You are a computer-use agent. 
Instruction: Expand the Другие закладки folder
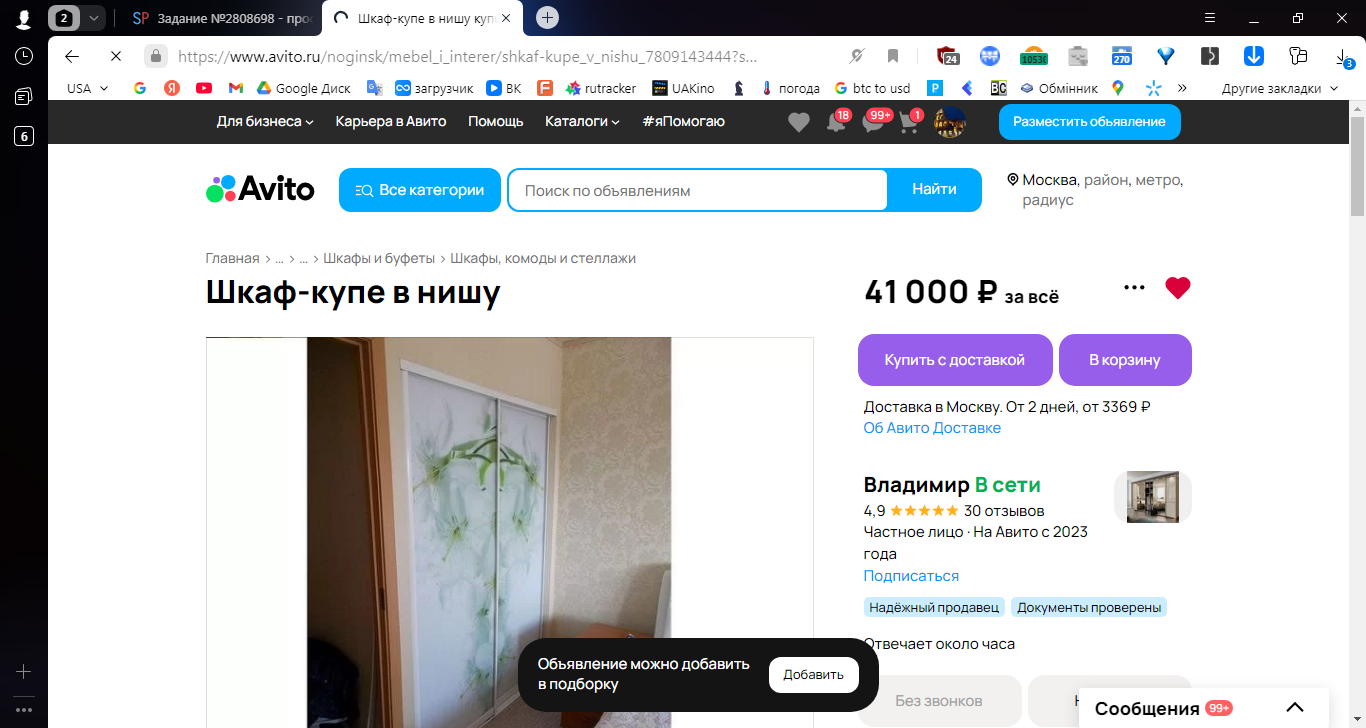1279,88
